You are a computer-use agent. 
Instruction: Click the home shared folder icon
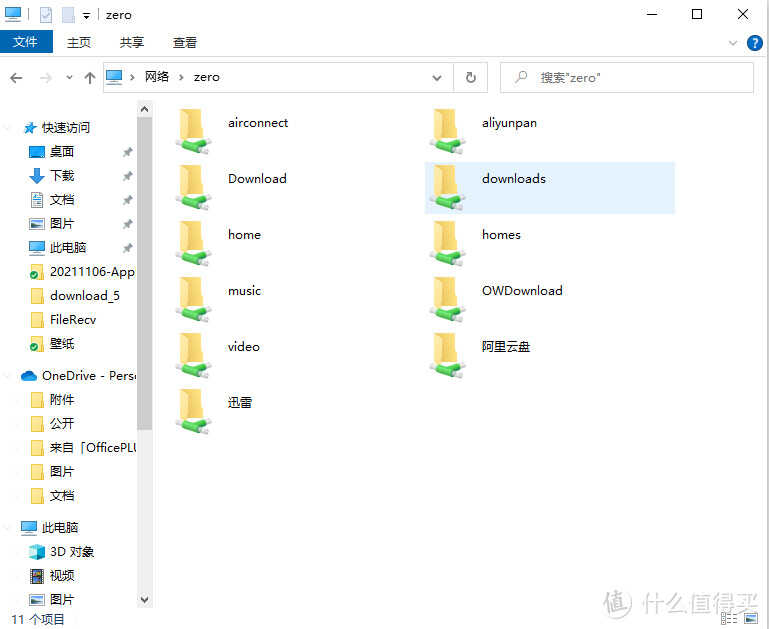[193, 243]
